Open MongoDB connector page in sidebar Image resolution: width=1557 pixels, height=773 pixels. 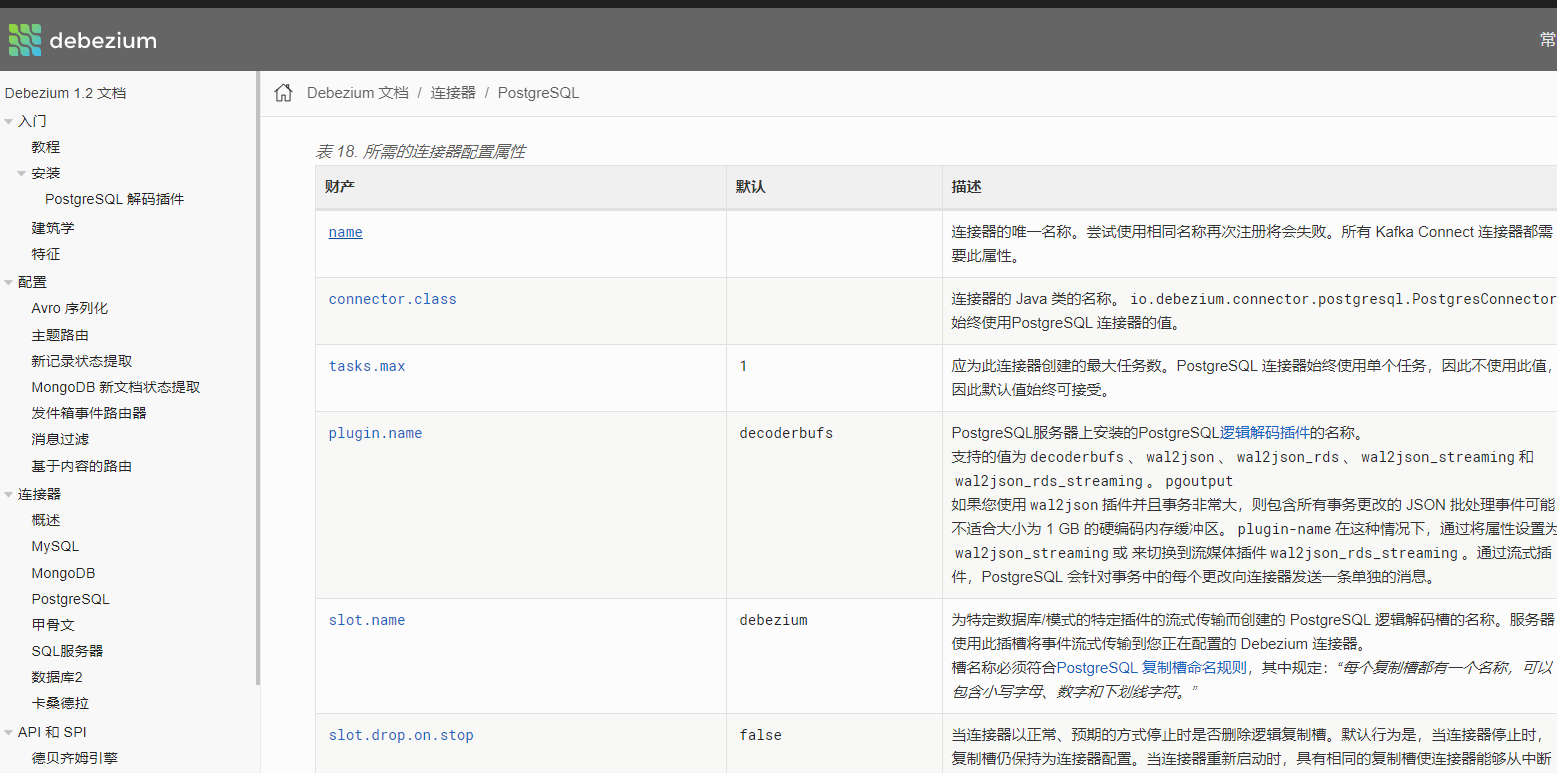(x=64, y=573)
